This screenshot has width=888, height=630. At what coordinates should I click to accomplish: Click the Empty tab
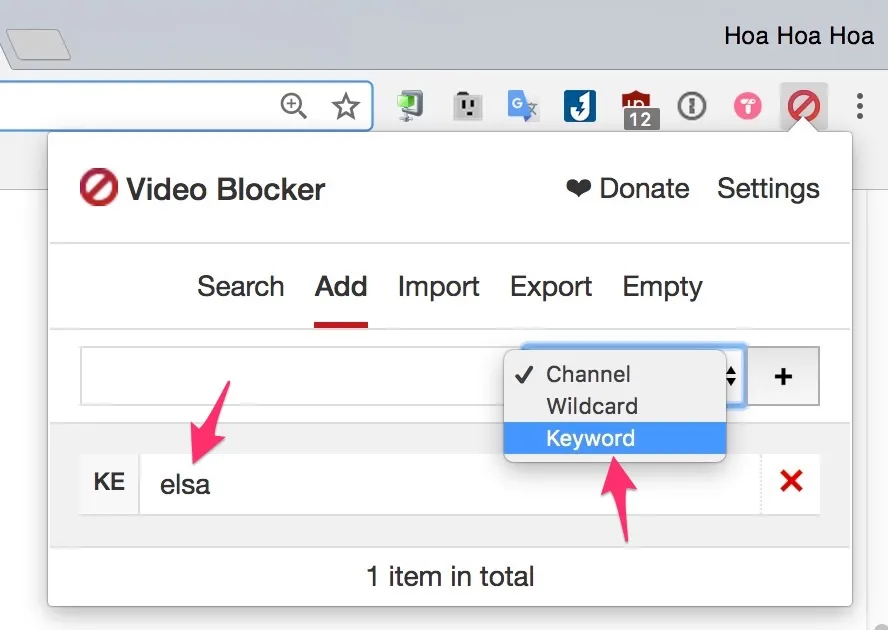click(x=663, y=286)
